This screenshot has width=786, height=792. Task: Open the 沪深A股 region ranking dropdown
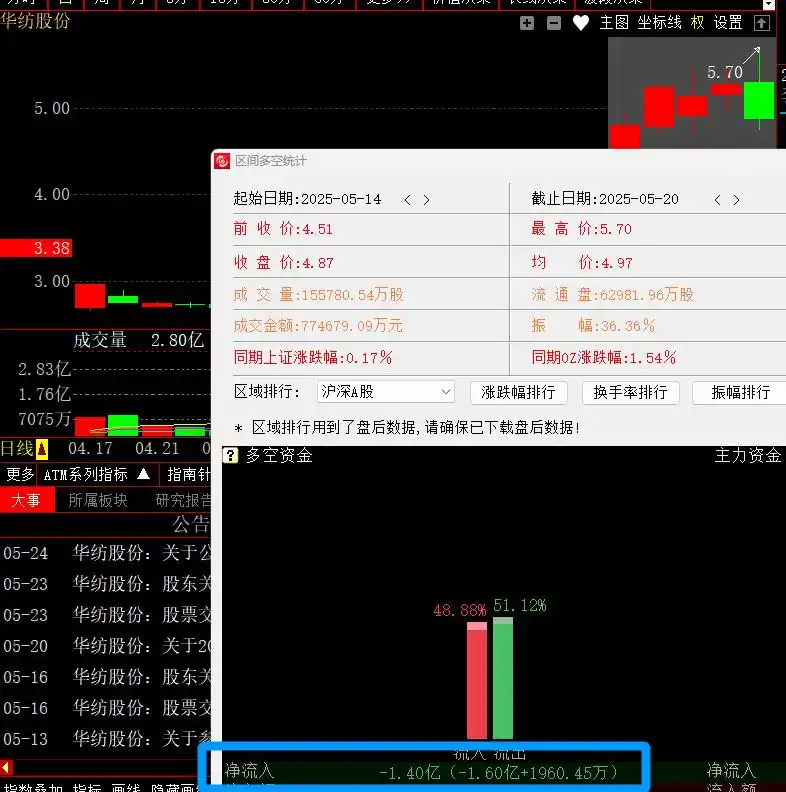[386, 392]
